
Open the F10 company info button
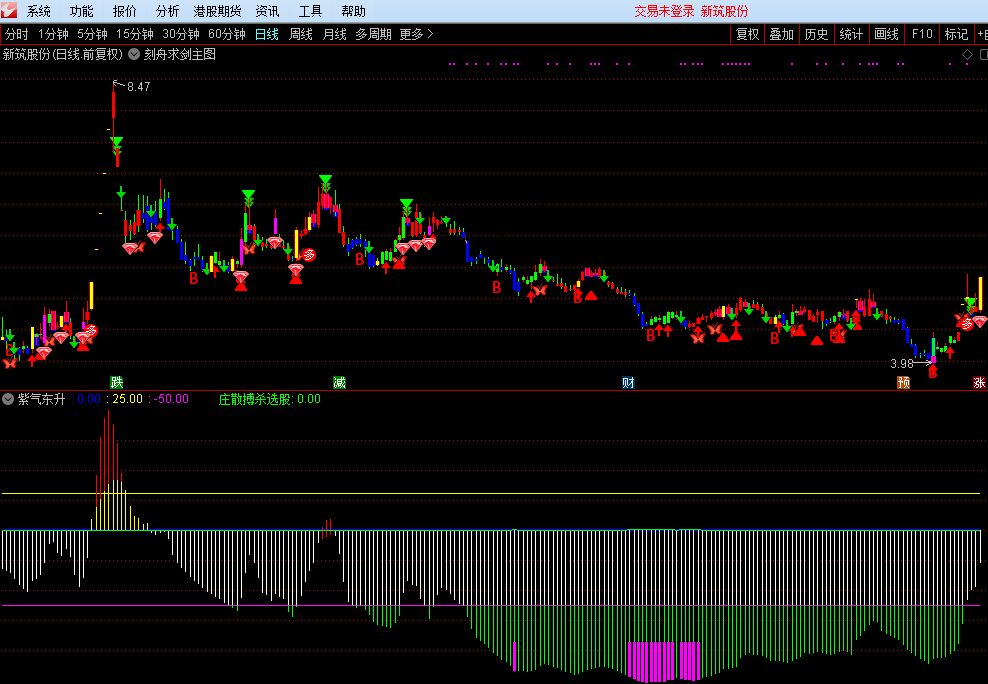[922, 34]
